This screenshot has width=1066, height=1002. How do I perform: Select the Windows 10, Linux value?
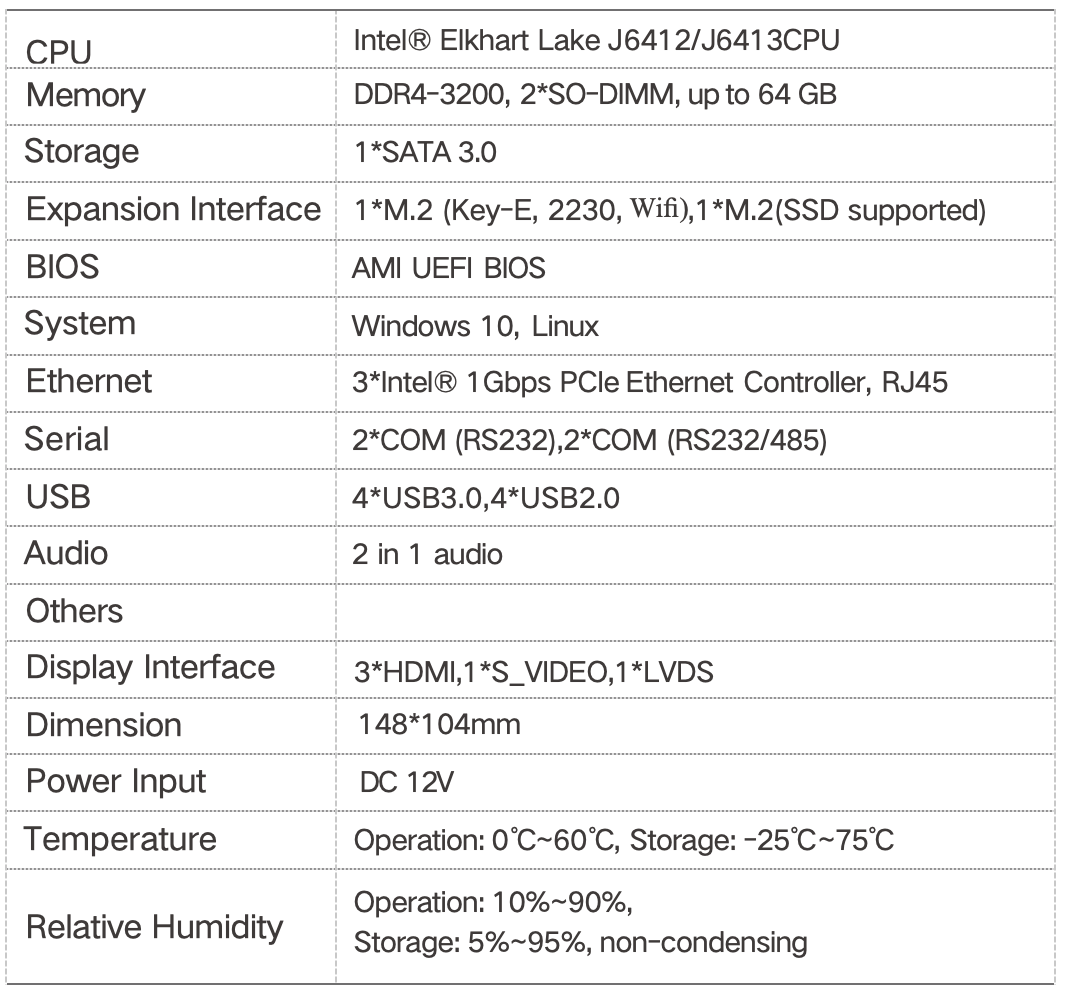475,326
